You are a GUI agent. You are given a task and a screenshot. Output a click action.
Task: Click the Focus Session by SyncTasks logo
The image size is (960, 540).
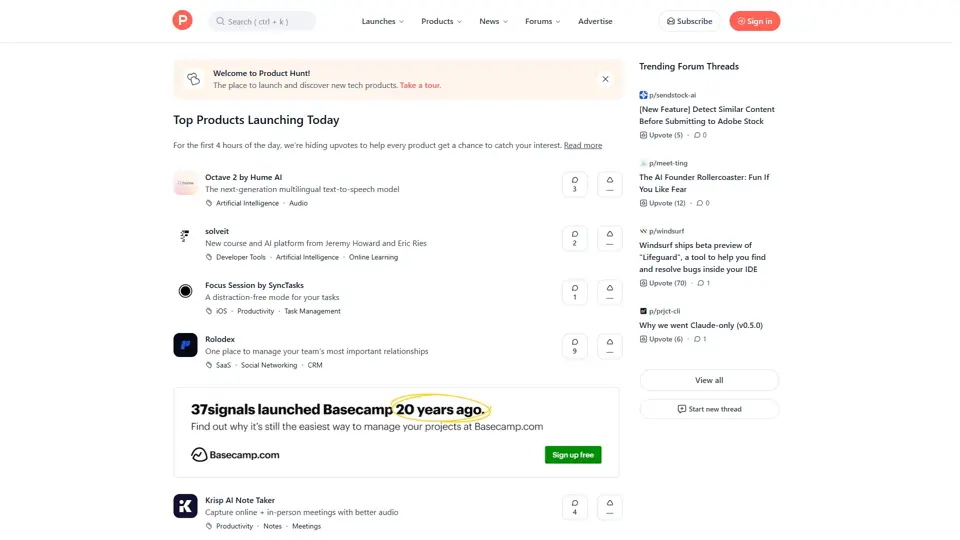(x=185, y=291)
